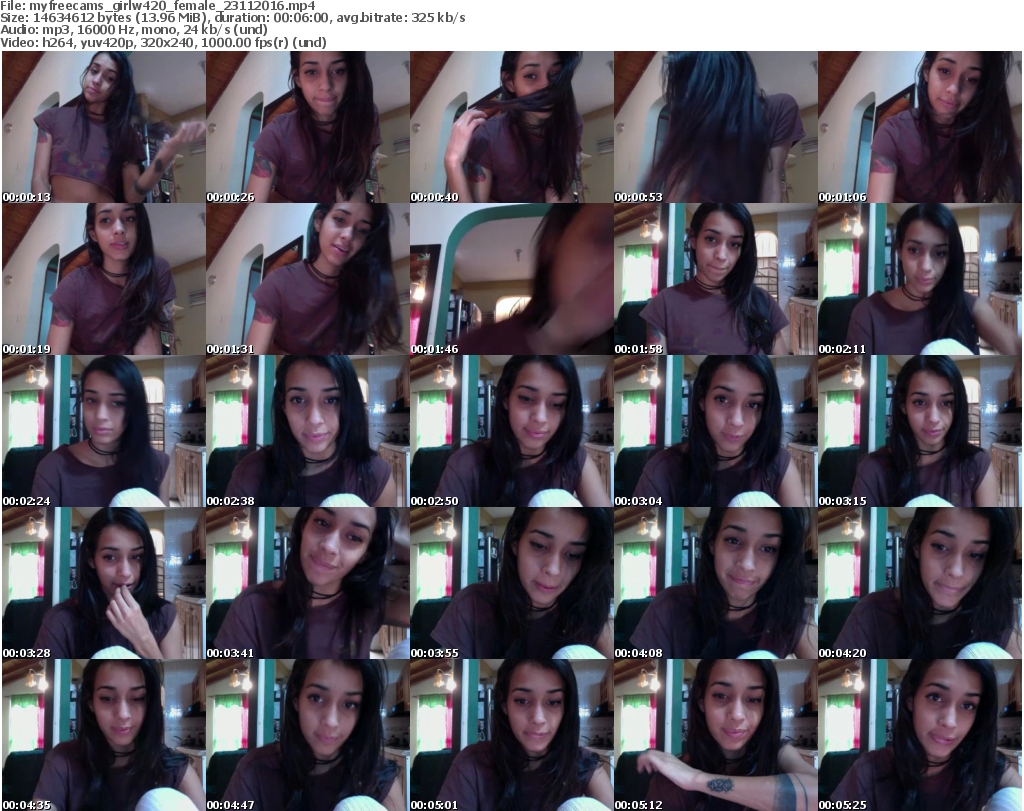
Task: Open the frame stamped 00:03:55
Action: tap(512, 583)
